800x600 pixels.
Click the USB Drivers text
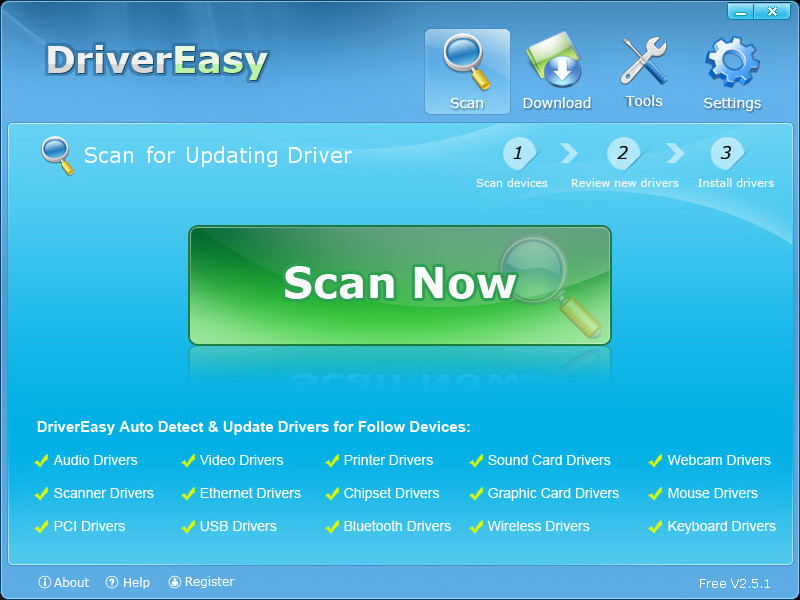tap(238, 527)
